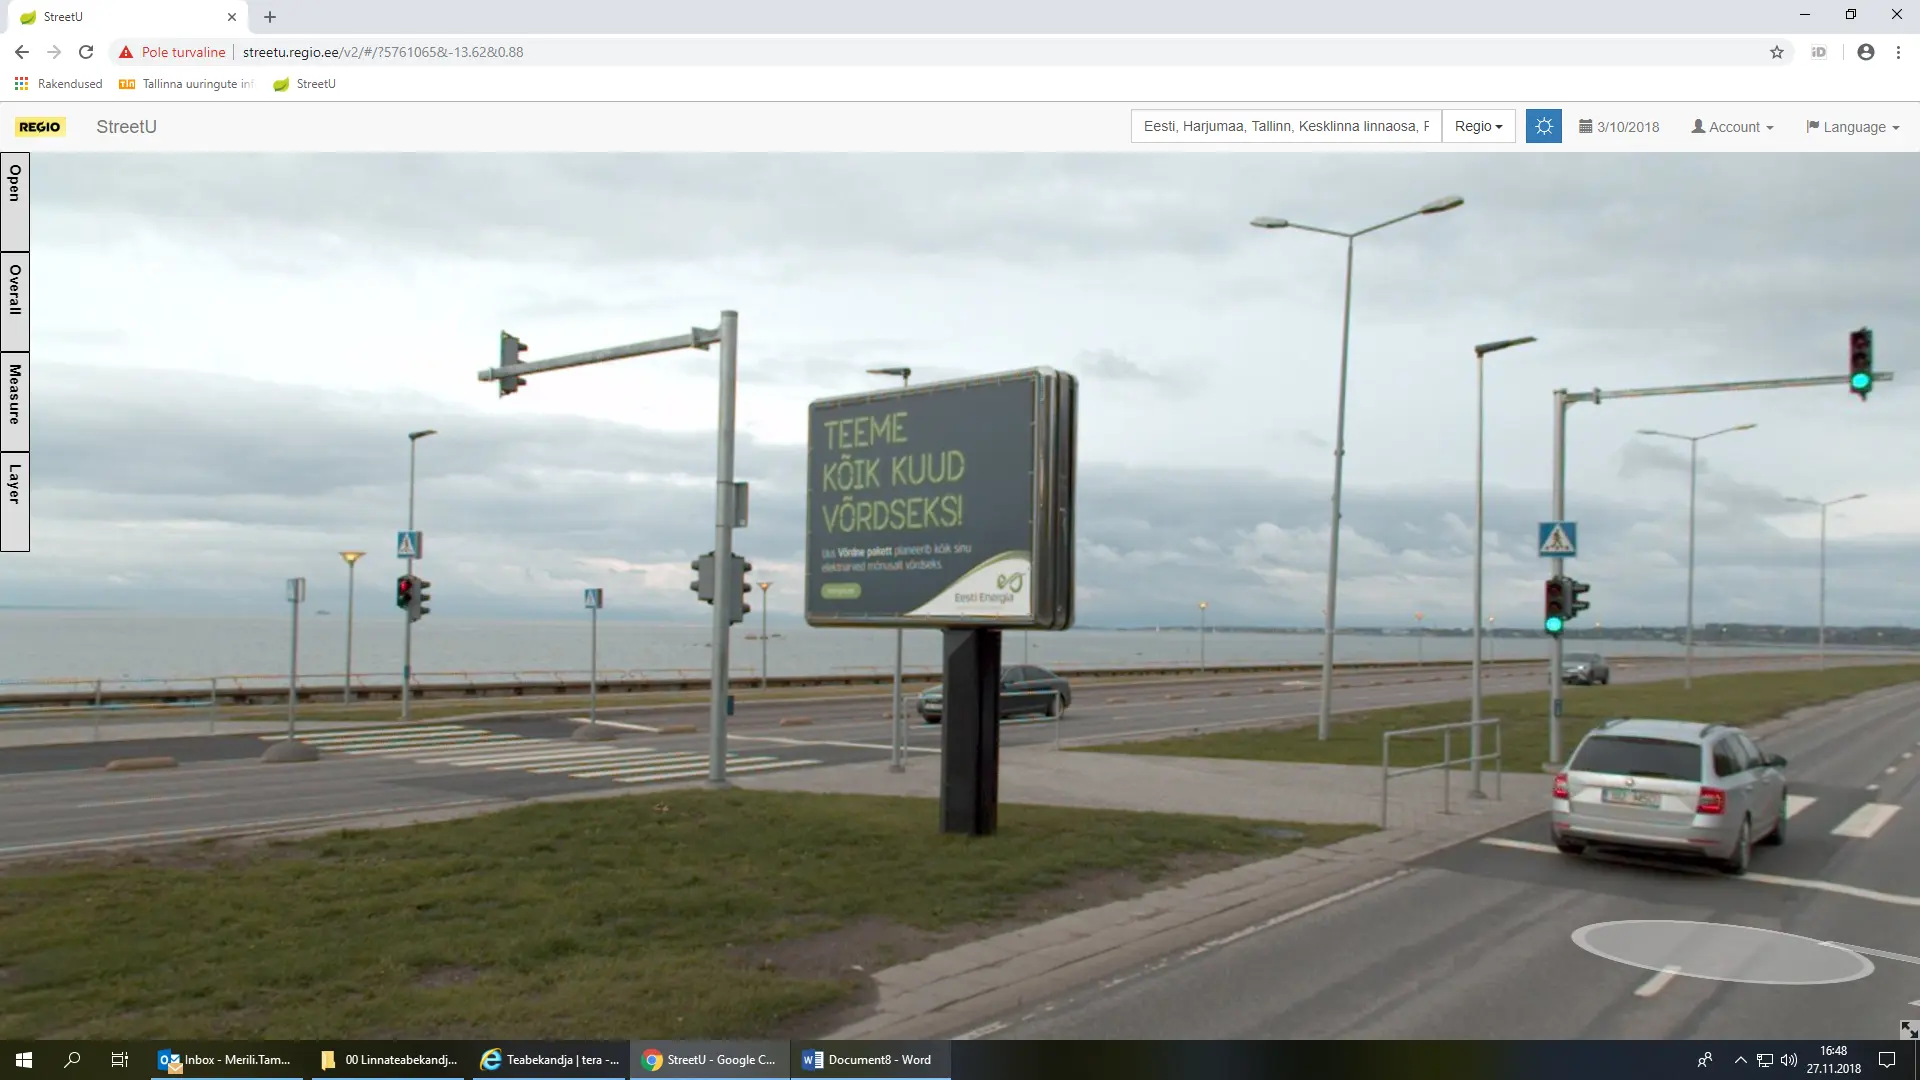Click the StreetU title link

[x=126, y=127]
